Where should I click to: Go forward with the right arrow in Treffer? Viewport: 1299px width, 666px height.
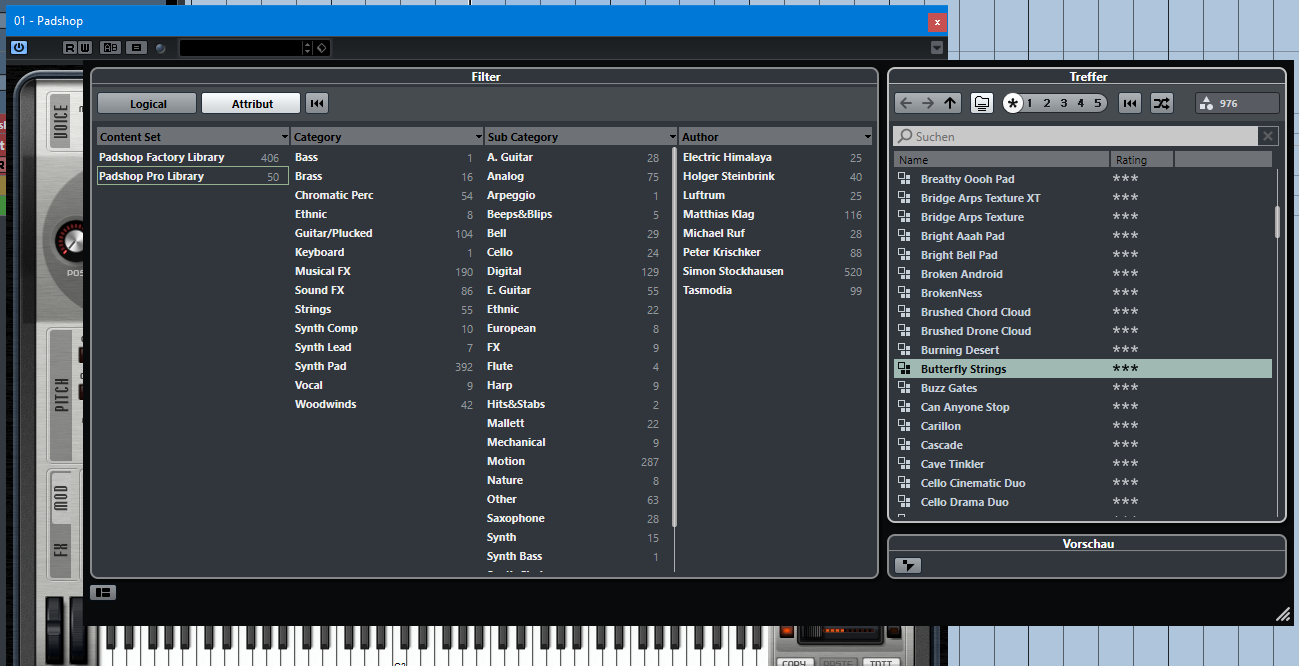(x=928, y=103)
